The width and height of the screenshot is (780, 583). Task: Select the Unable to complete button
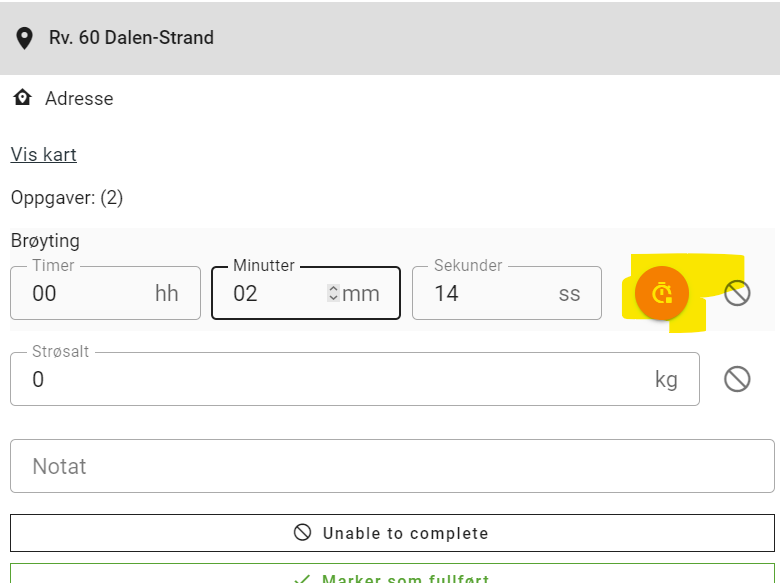[x=392, y=533]
